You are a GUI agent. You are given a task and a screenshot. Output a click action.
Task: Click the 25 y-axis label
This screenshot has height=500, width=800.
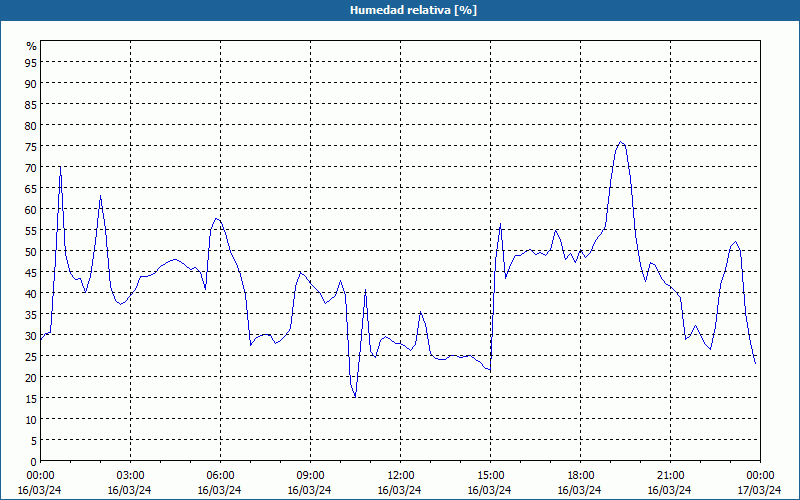tap(31, 357)
